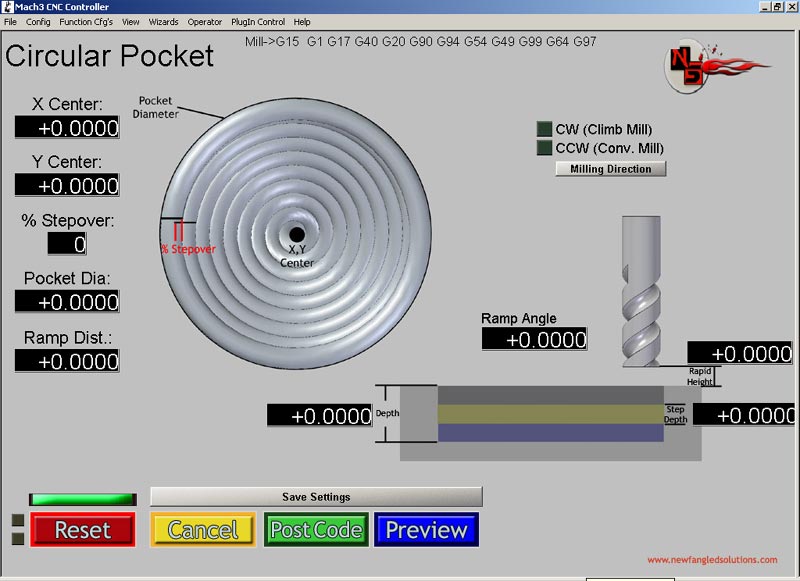
Task: Open the PlugIn Control menu
Action: click(x=258, y=22)
